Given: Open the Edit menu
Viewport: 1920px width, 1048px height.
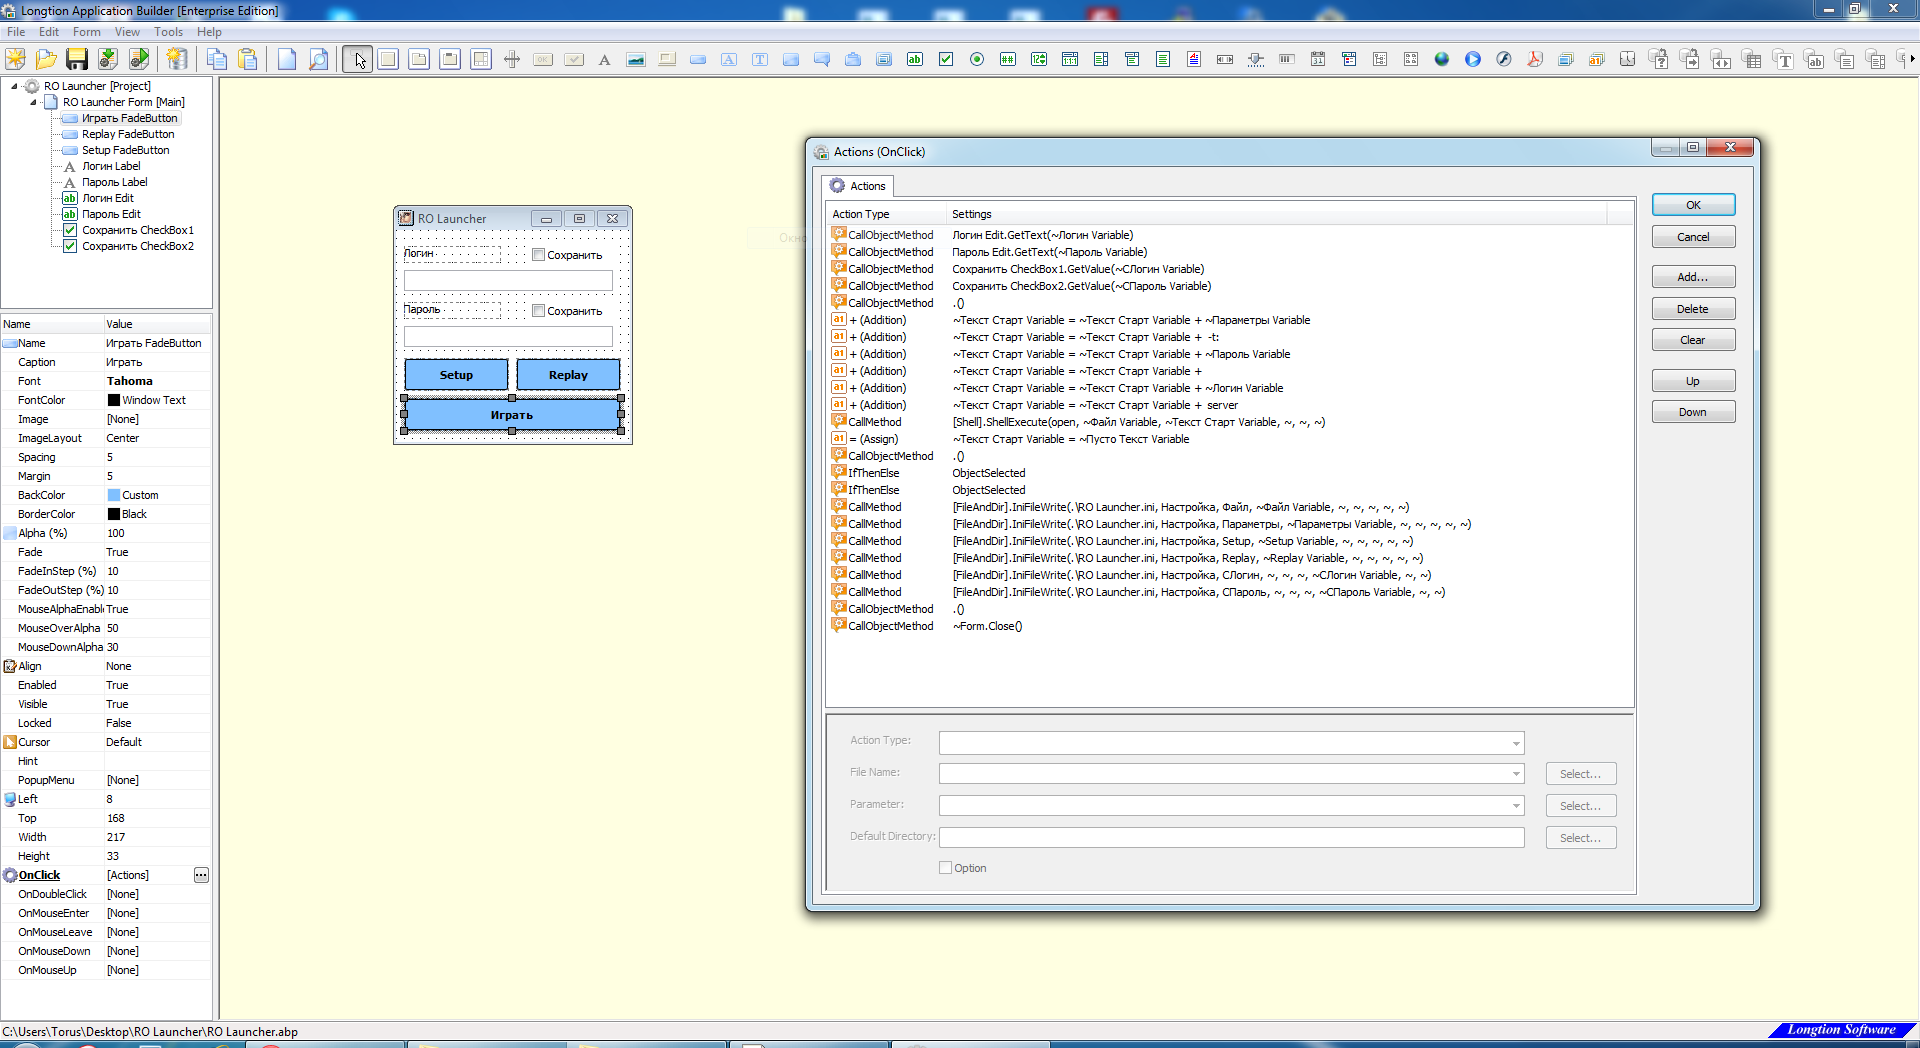Looking at the screenshot, I should [49, 32].
